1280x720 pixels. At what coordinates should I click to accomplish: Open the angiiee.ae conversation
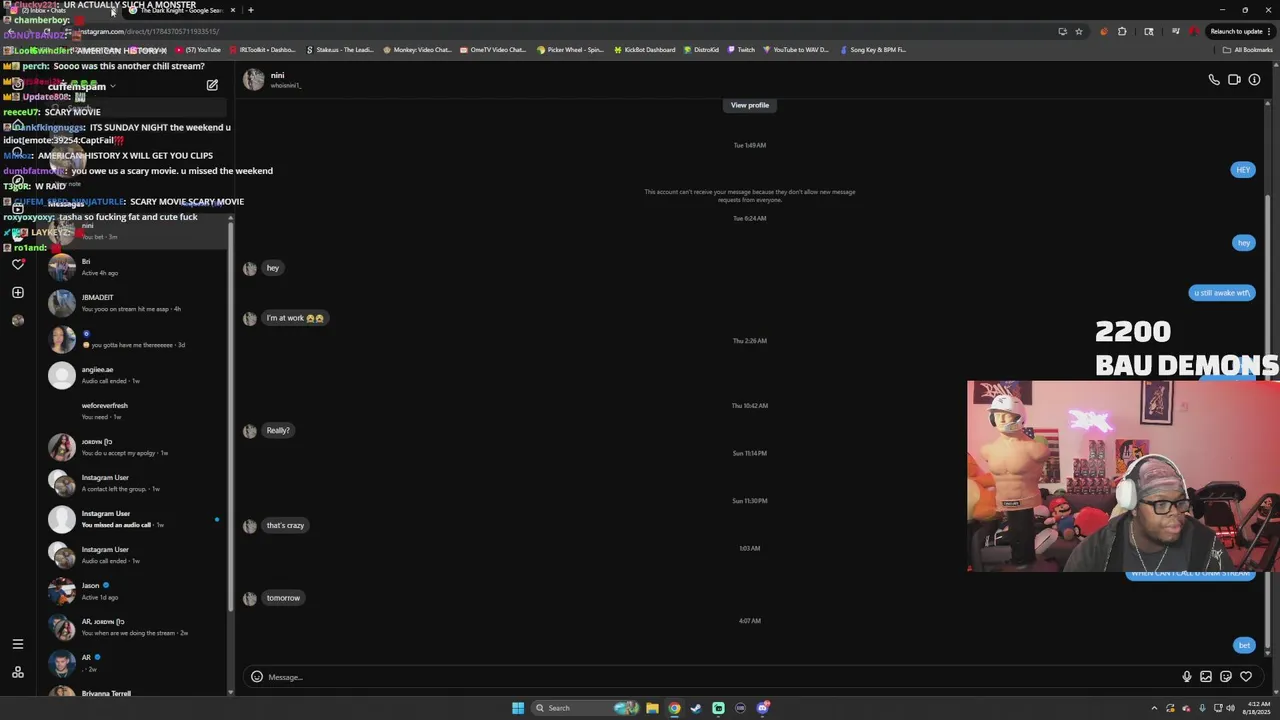click(x=133, y=375)
